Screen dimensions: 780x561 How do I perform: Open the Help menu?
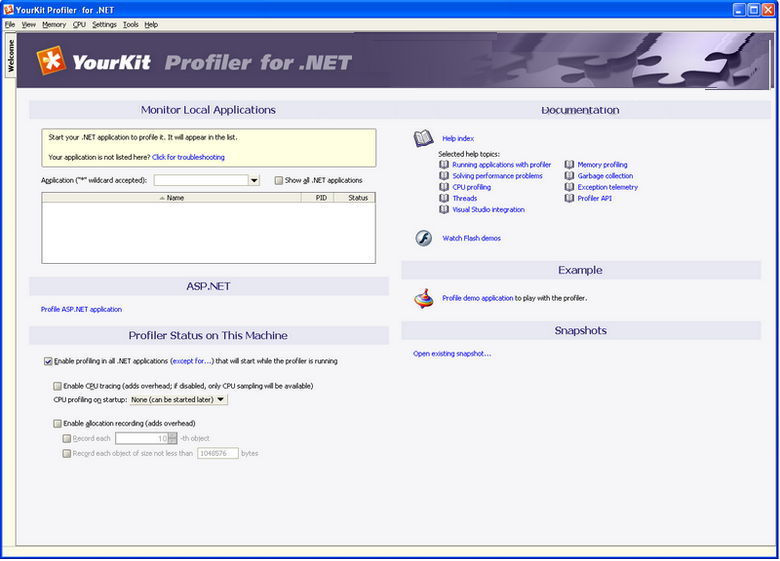[x=151, y=24]
